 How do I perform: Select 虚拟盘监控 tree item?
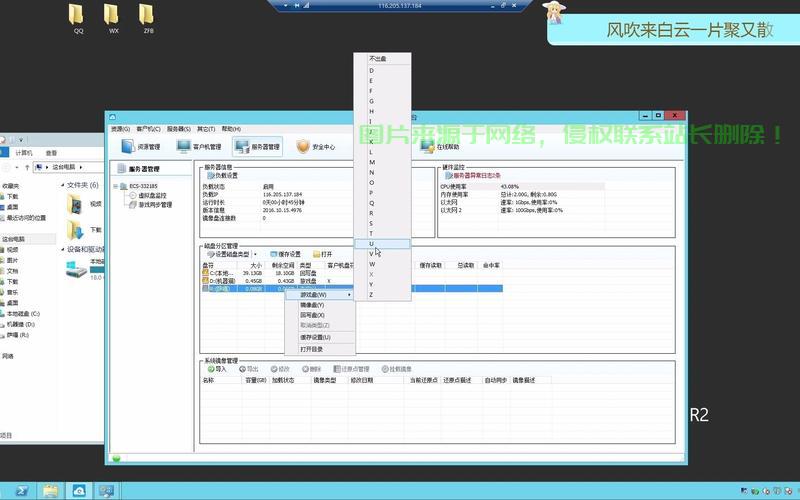pyautogui.click(x=152, y=195)
